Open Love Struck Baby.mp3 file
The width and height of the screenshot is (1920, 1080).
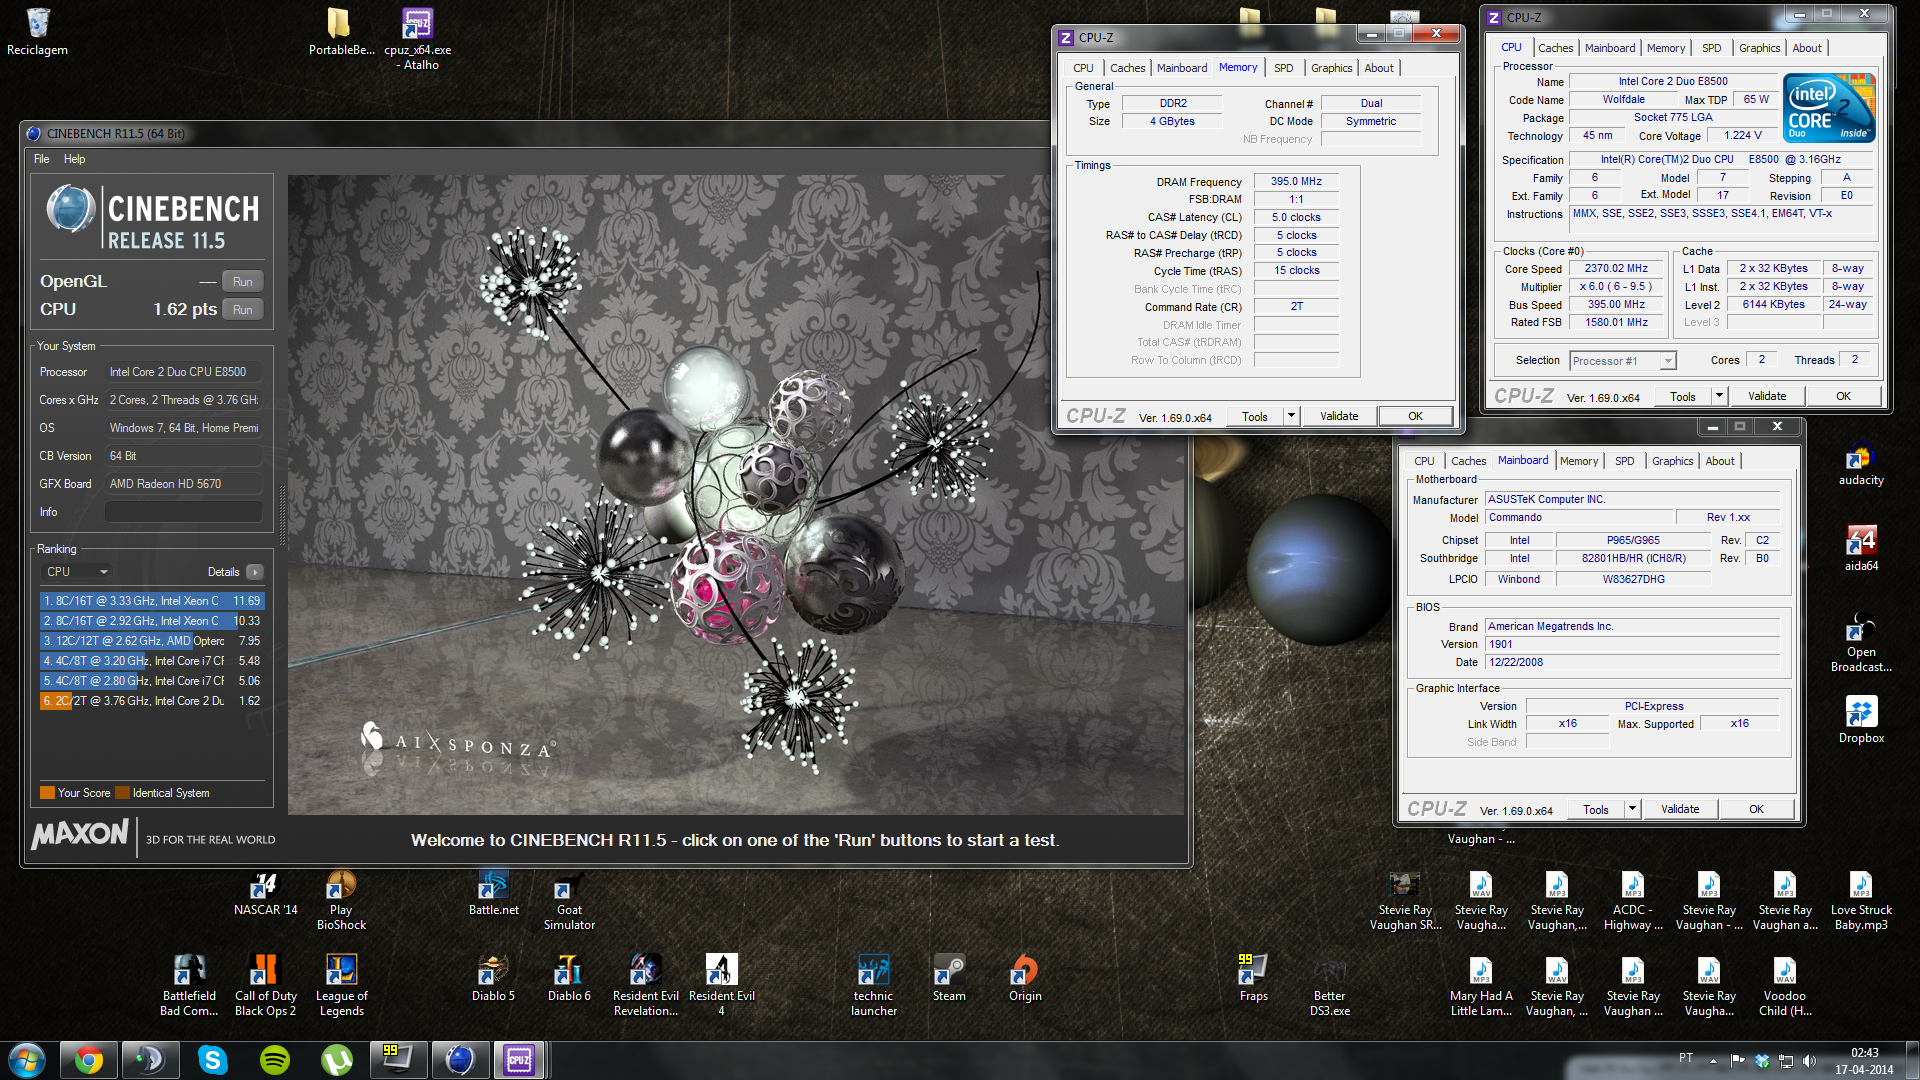[x=1861, y=901]
